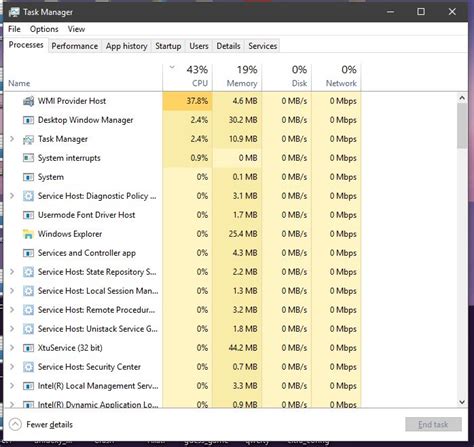Sort by the Network column header
Viewport: 474px width, 447px height.
coord(337,77)
